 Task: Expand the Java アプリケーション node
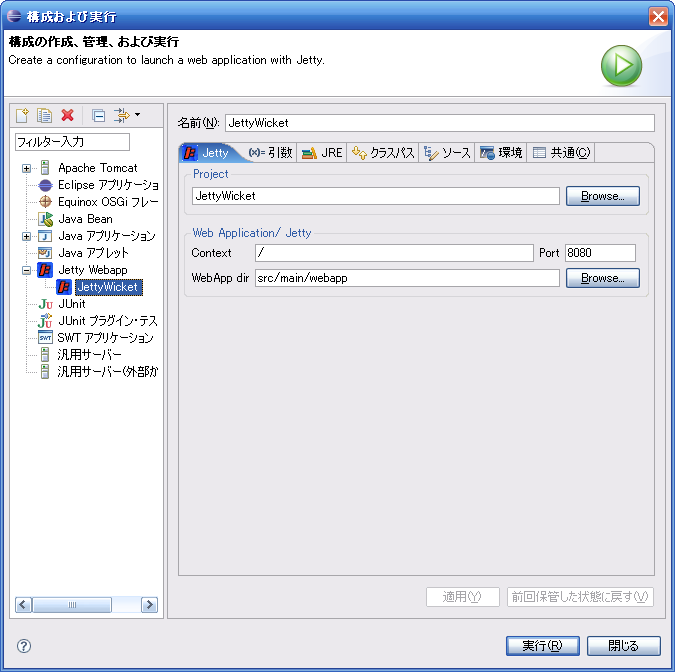point(27,236)
